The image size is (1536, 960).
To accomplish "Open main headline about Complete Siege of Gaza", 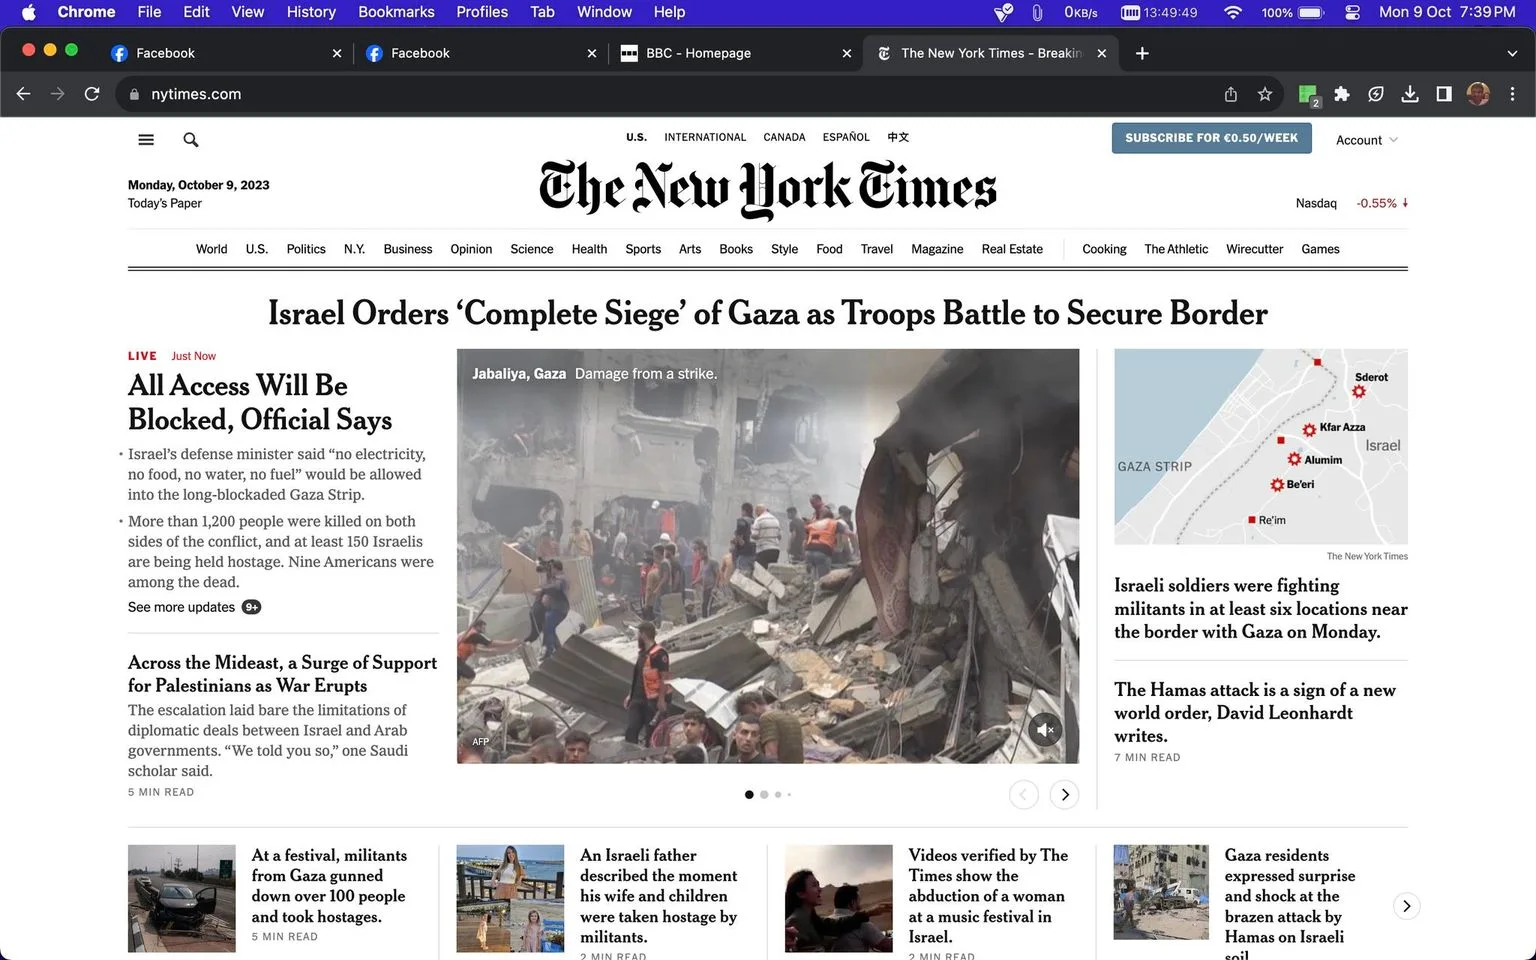I will click(768, 313).
